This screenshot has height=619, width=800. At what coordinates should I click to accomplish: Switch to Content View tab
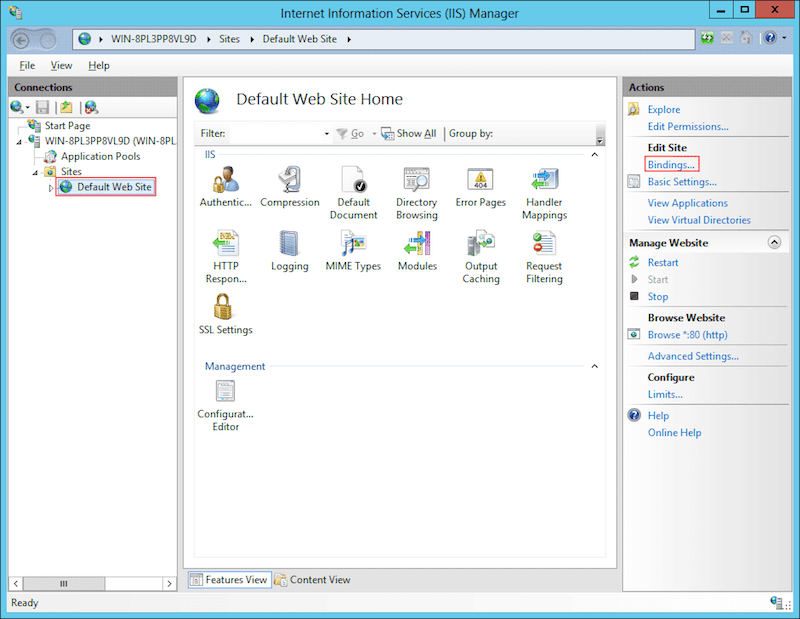(x=312, y=580)
